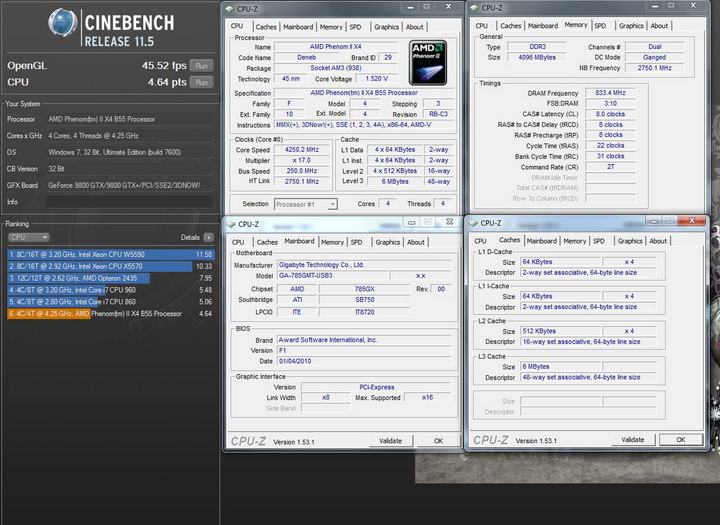Open the Graphics tab in Caches window
The image size is (720, 525).
pyautogui.click(x=630, y=241)
